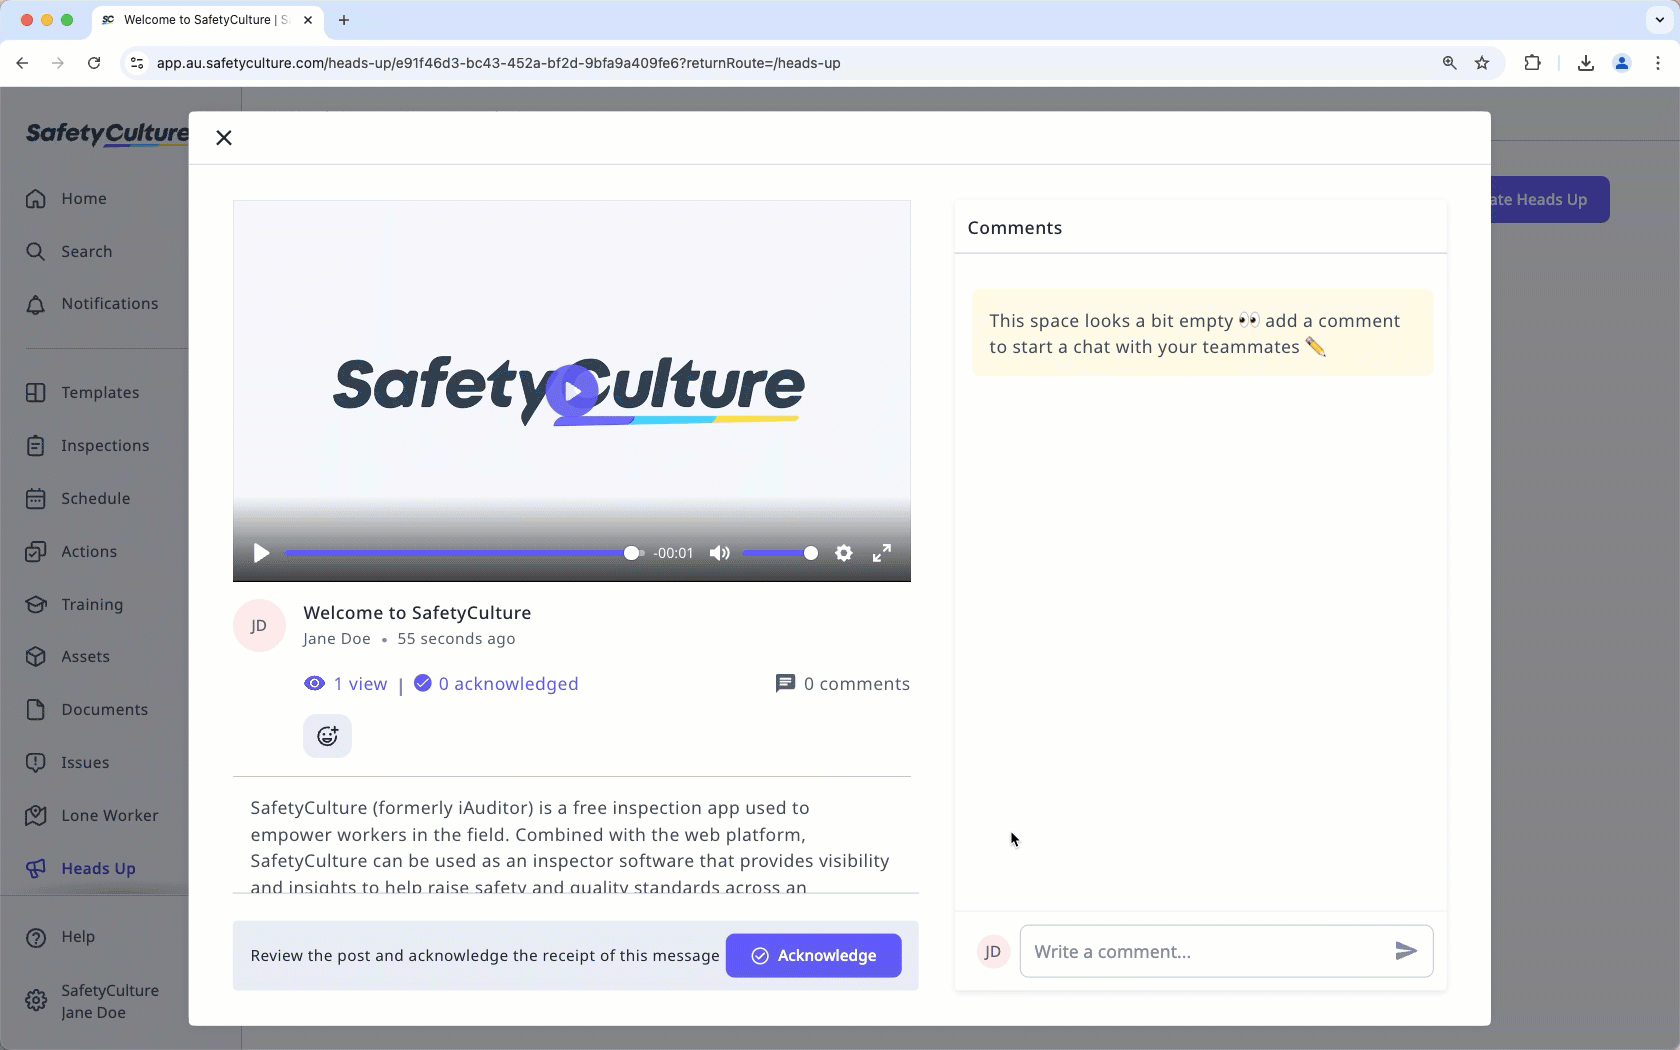Acknowledge the Heads Up message
1680x1050 pixels.
pos(814,956)
